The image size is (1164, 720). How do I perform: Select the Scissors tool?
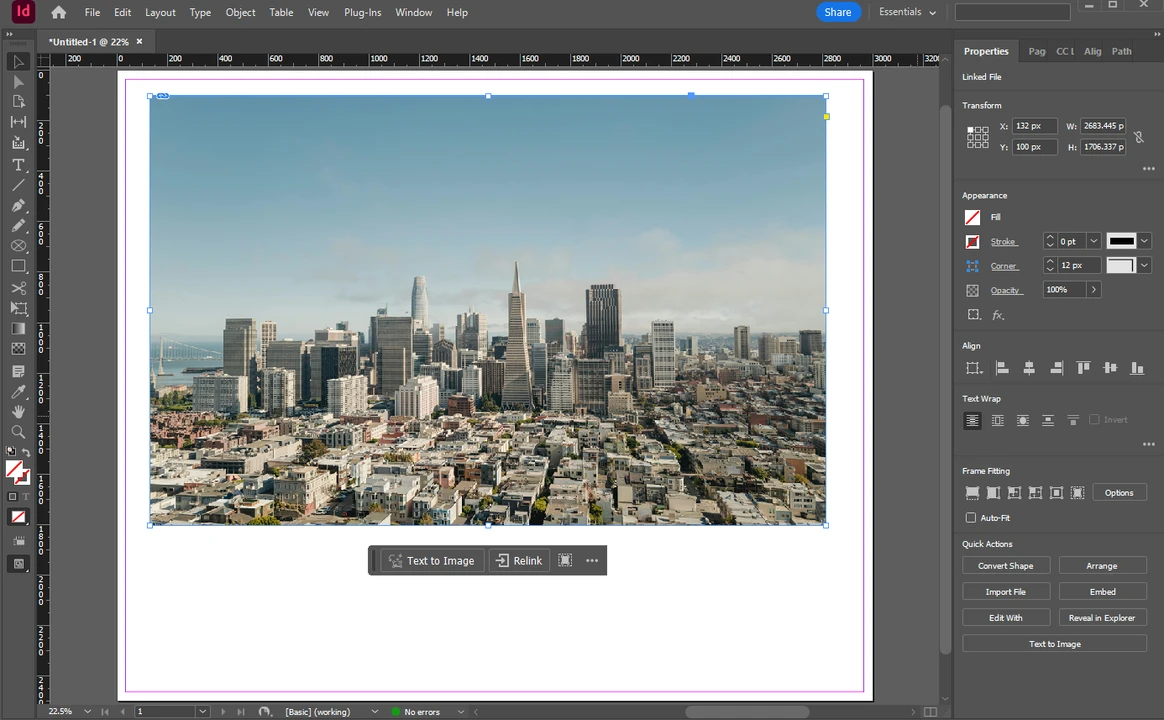pyautogui.click(x=19, y=288)
